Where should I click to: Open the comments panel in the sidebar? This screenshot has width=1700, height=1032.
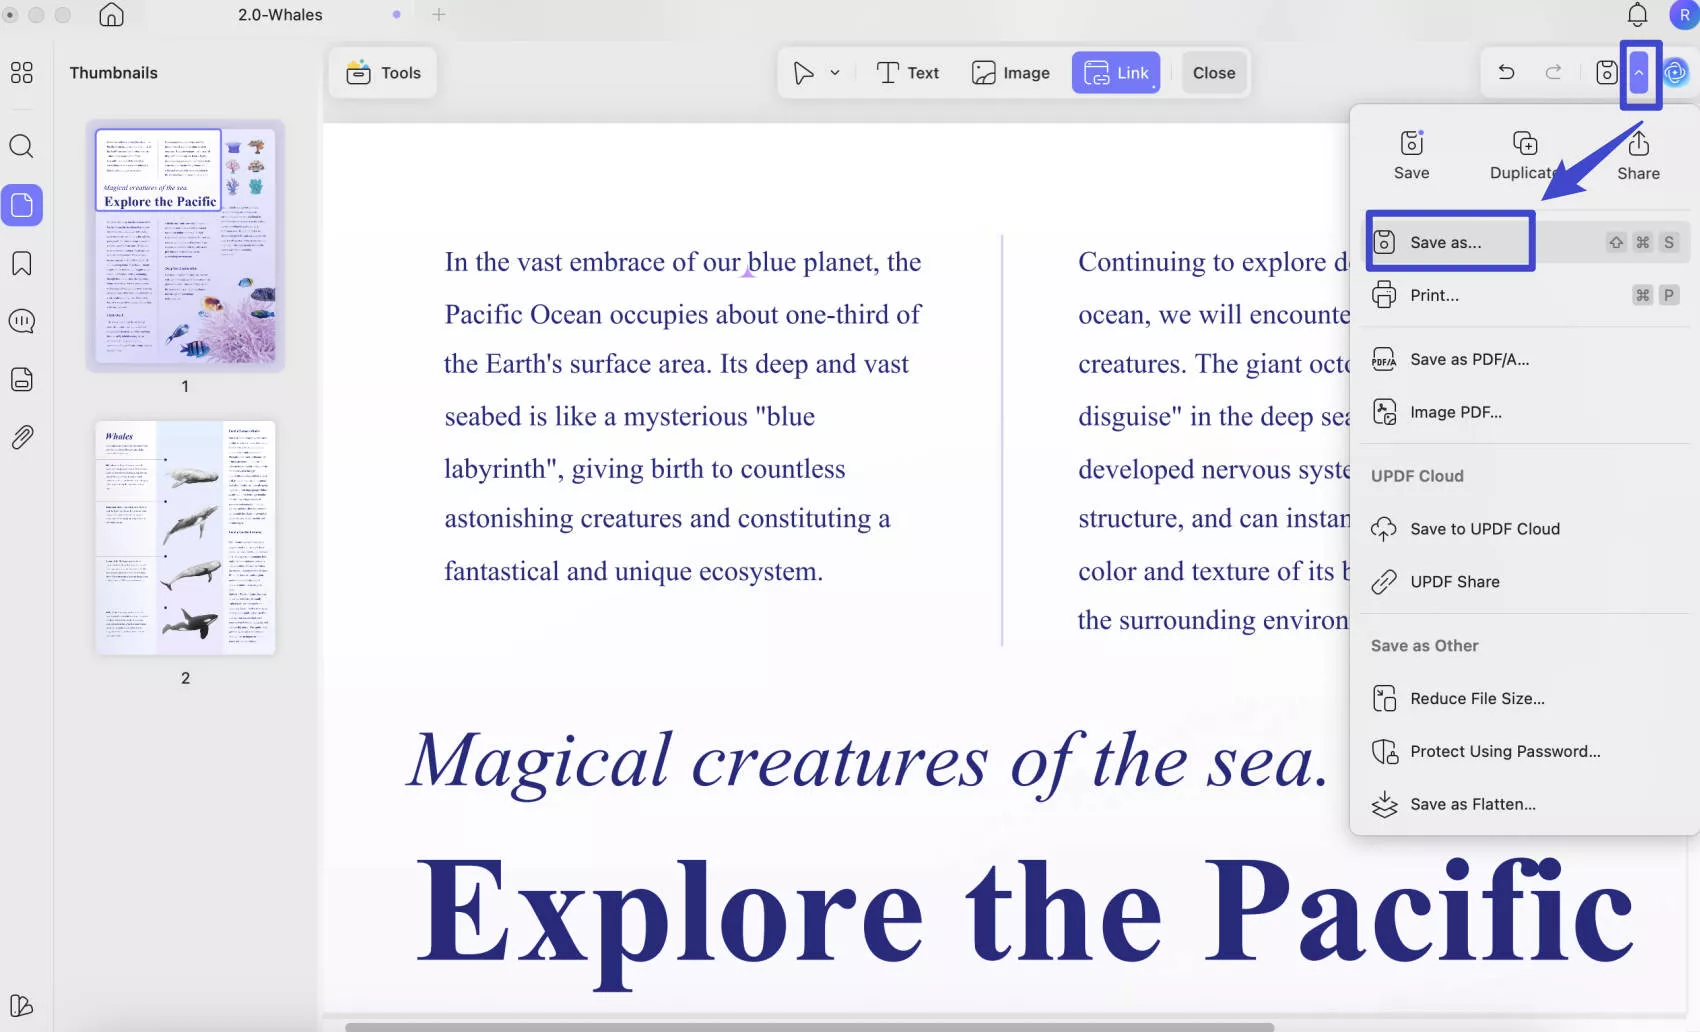[x=21, y=321]
